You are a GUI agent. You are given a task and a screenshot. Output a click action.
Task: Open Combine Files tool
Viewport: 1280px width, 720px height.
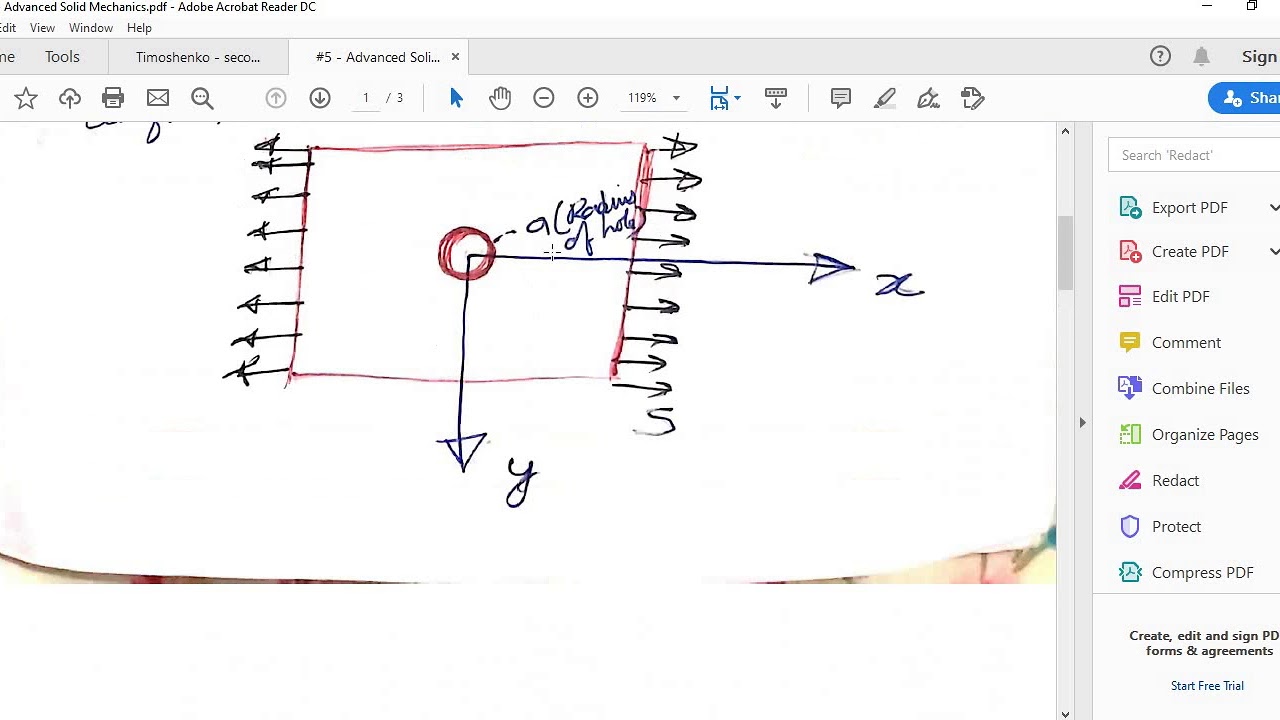pos(1185,389)
